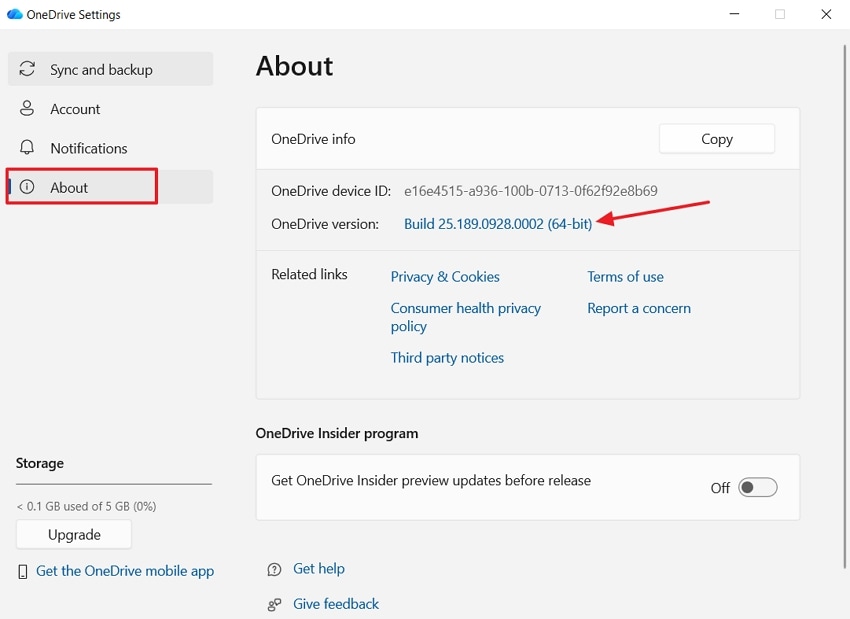This screenshot has height=619, width=850.
Task: Click the Upgrade storage button
Action: pos(73,534)
